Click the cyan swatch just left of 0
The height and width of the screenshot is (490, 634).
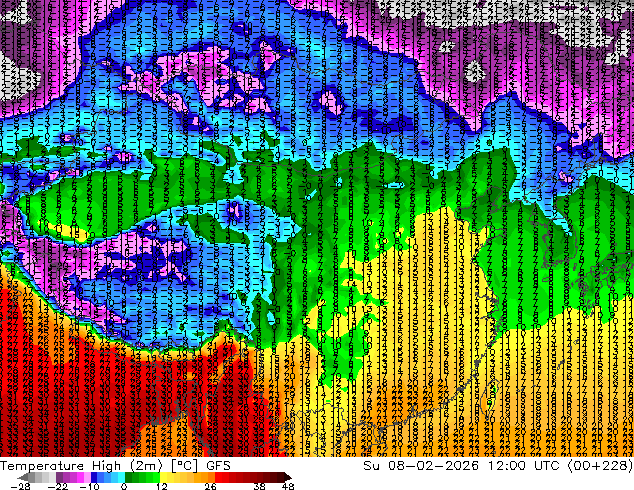pyautogui.click(x=121, y=477)
